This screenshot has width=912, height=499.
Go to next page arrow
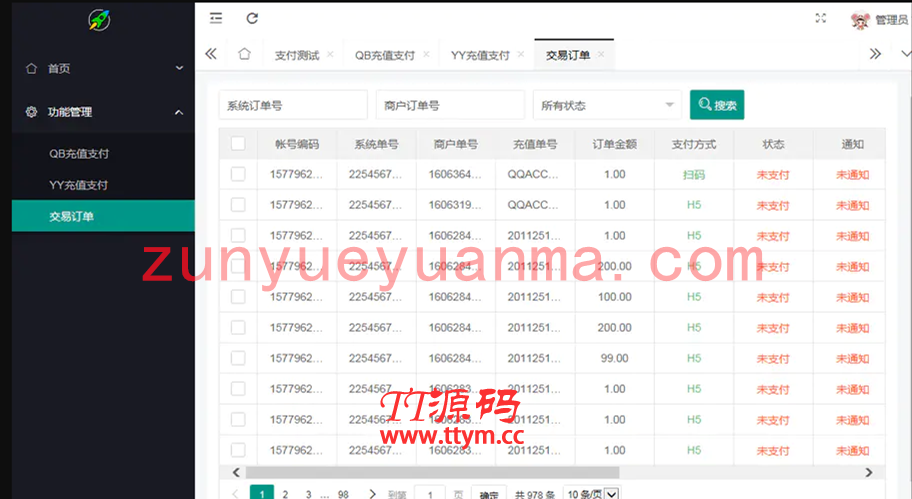tap(372, 494)
